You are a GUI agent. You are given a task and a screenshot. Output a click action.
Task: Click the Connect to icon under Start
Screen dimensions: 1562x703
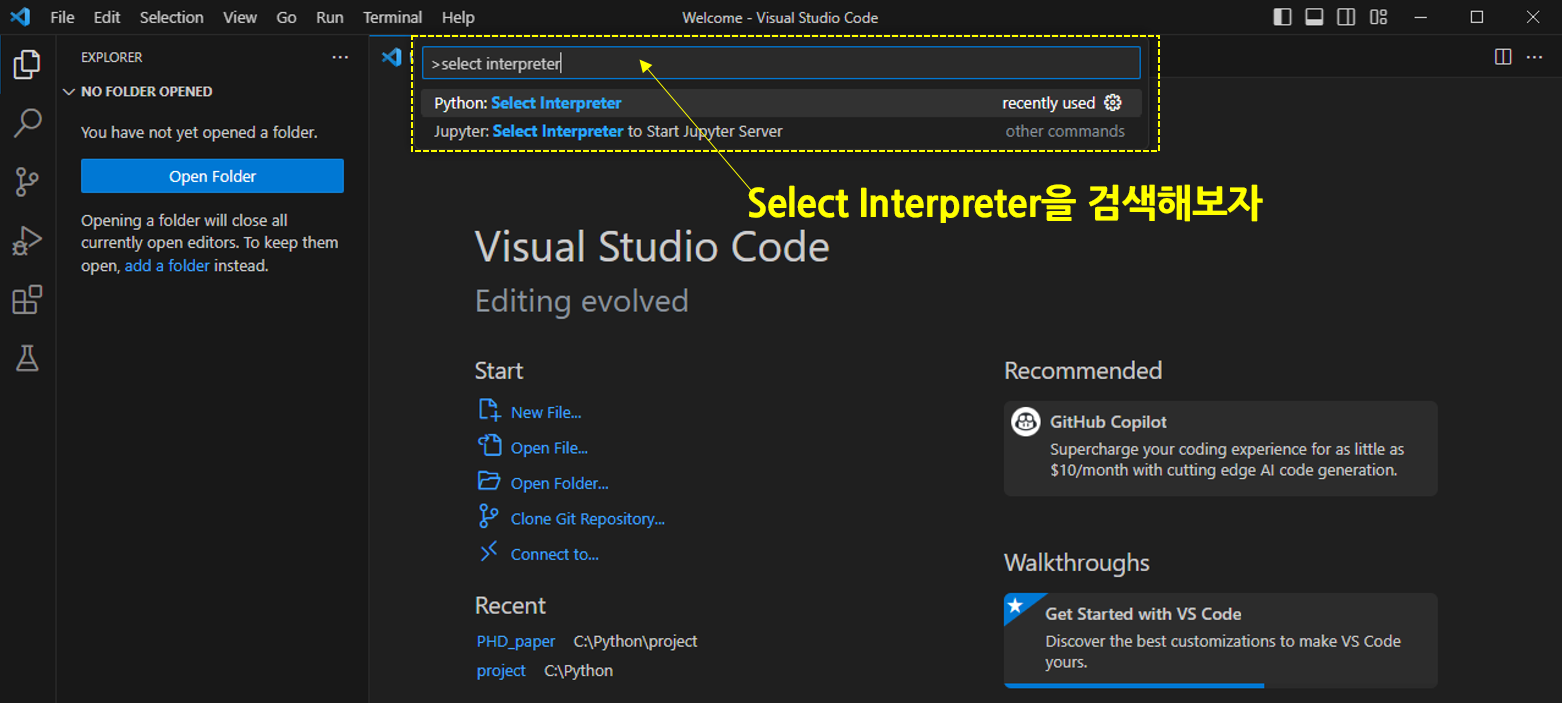tap(489, 552)
